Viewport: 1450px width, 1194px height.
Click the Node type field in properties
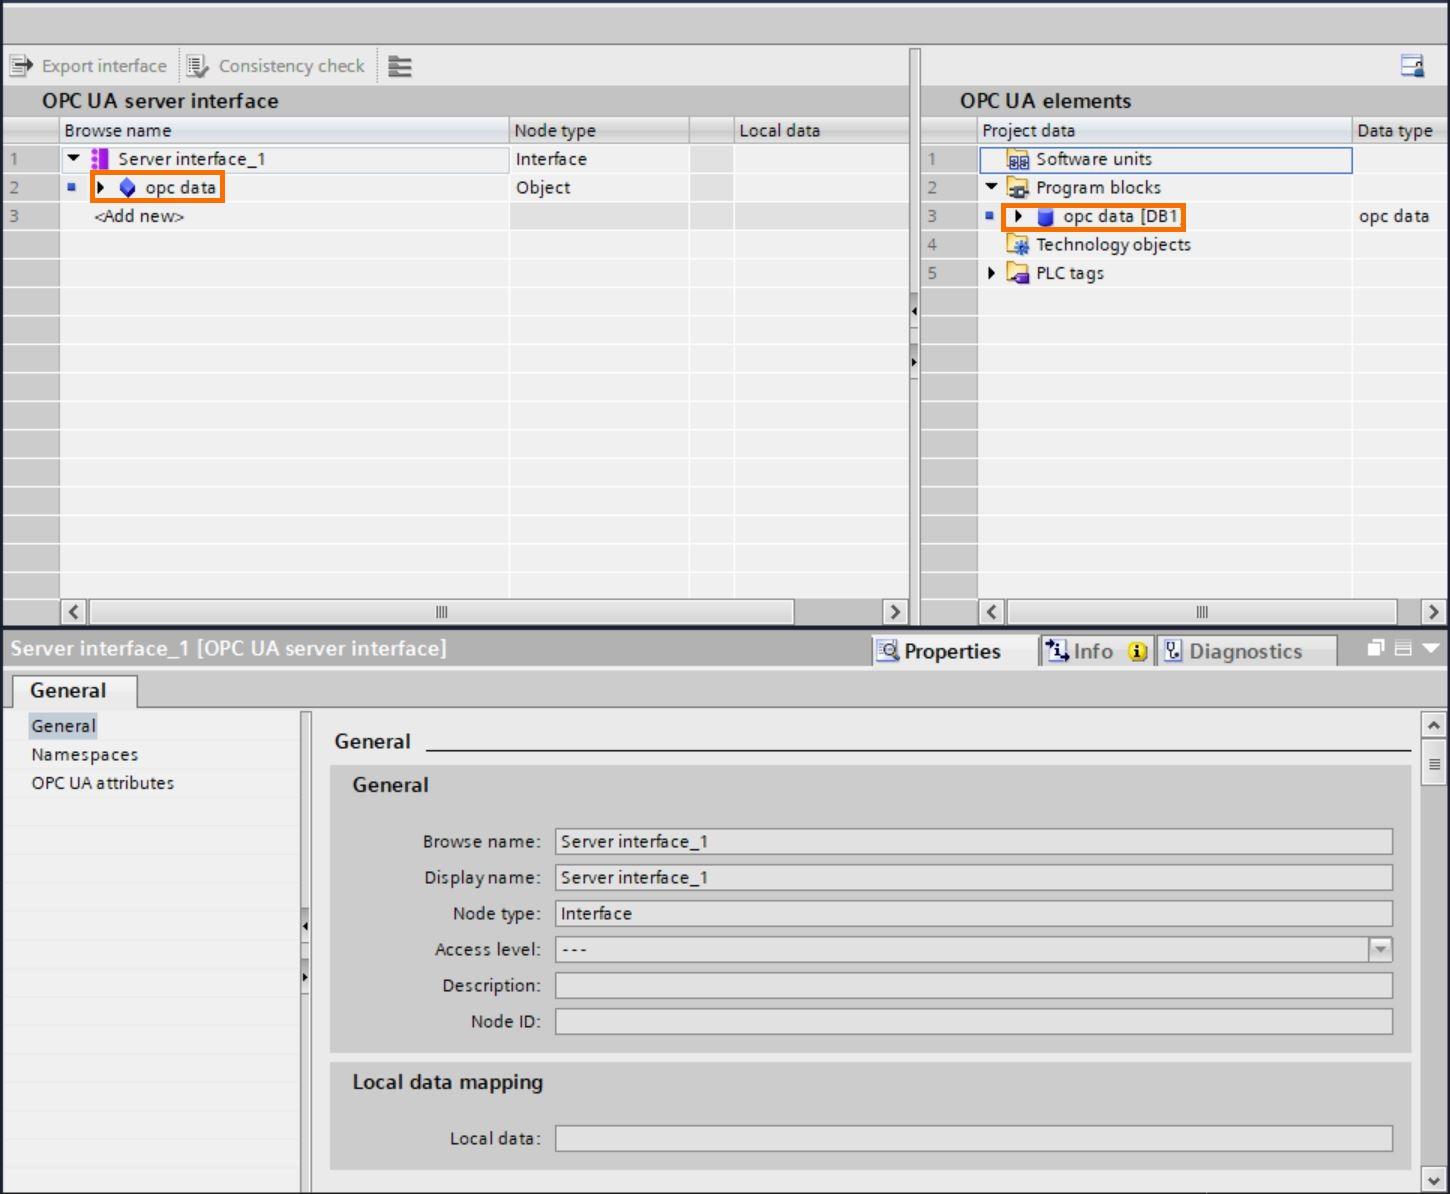(974, 914)
